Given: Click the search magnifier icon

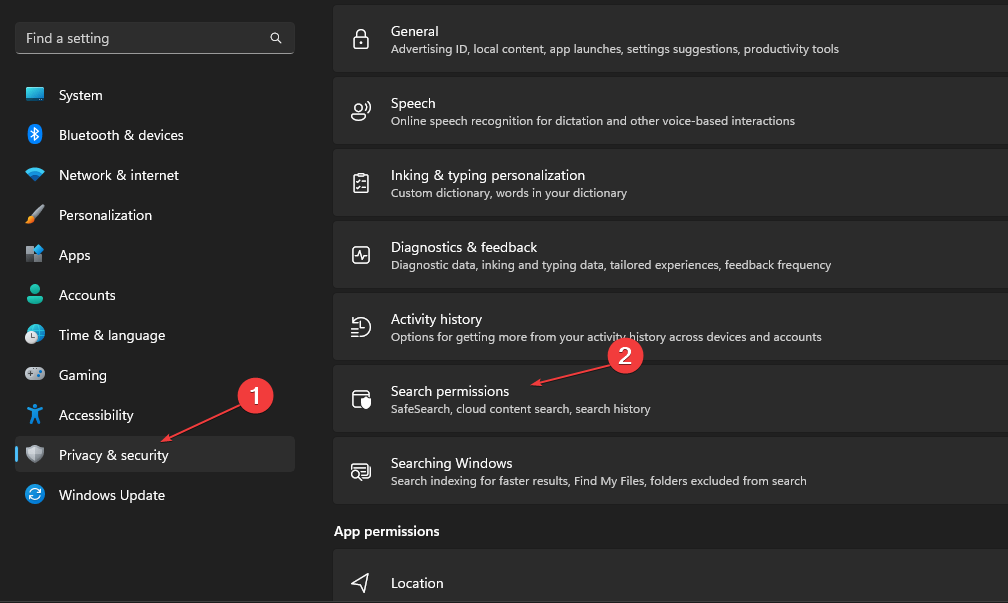Looking at the screenshot, I should tap(276, 38).
